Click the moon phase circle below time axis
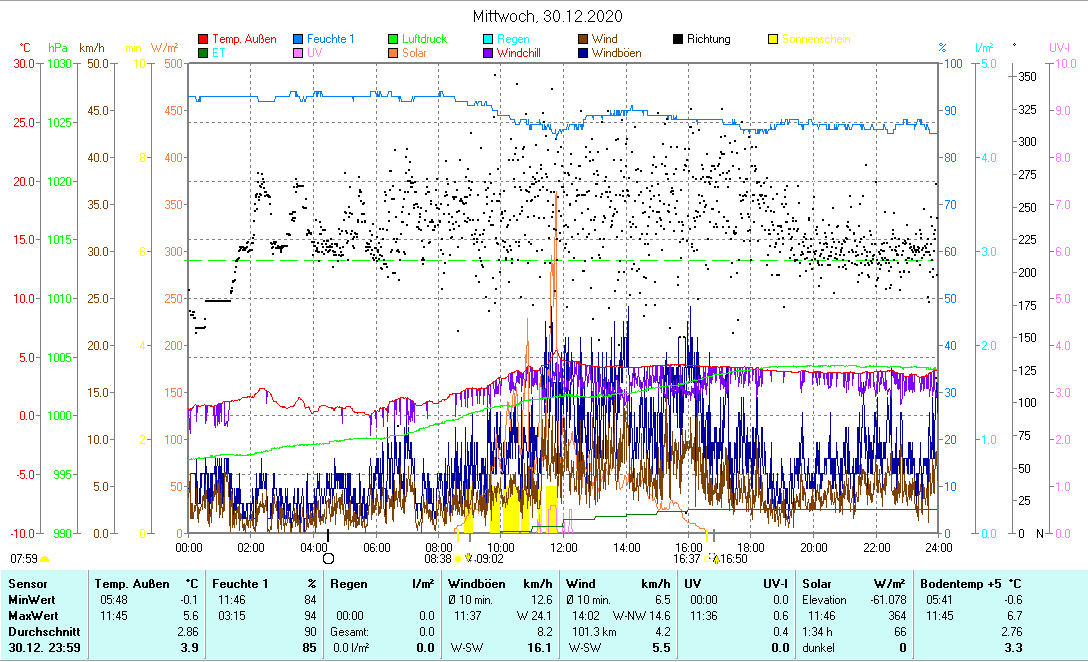The height and width of the screenshot is (662, 1088). click(327, 559)
